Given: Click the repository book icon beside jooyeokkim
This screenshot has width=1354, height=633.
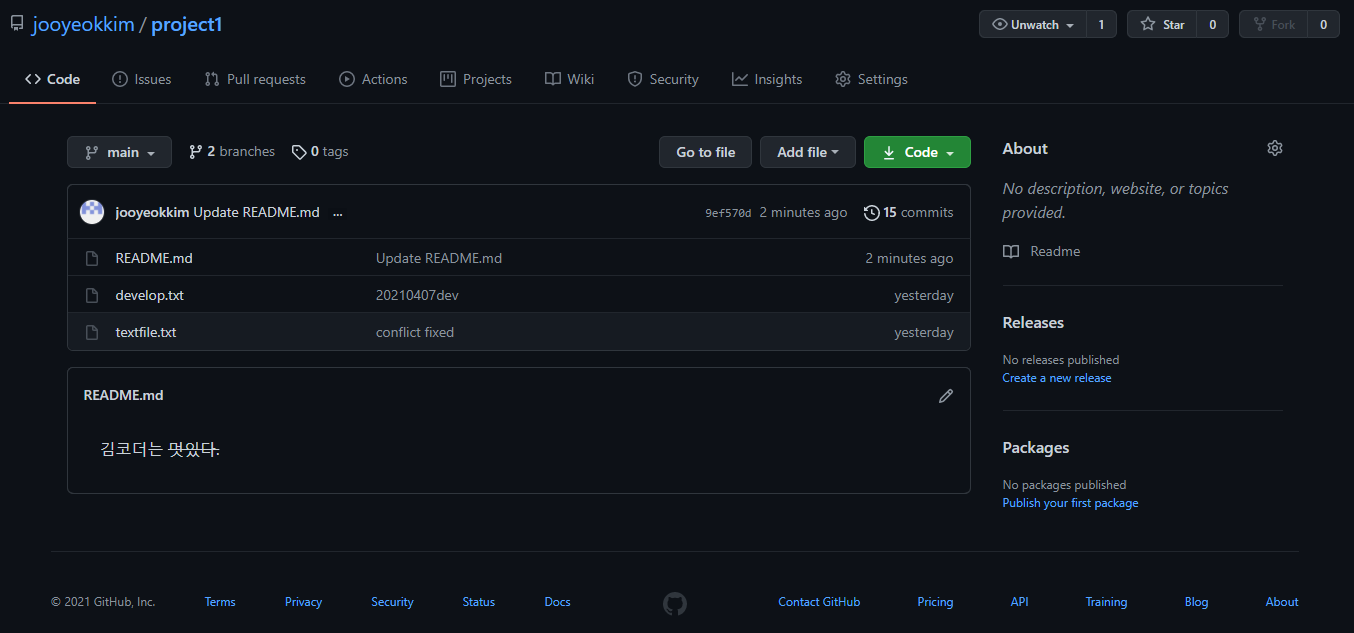Looking at the screenshot, I should click(17, 24).
